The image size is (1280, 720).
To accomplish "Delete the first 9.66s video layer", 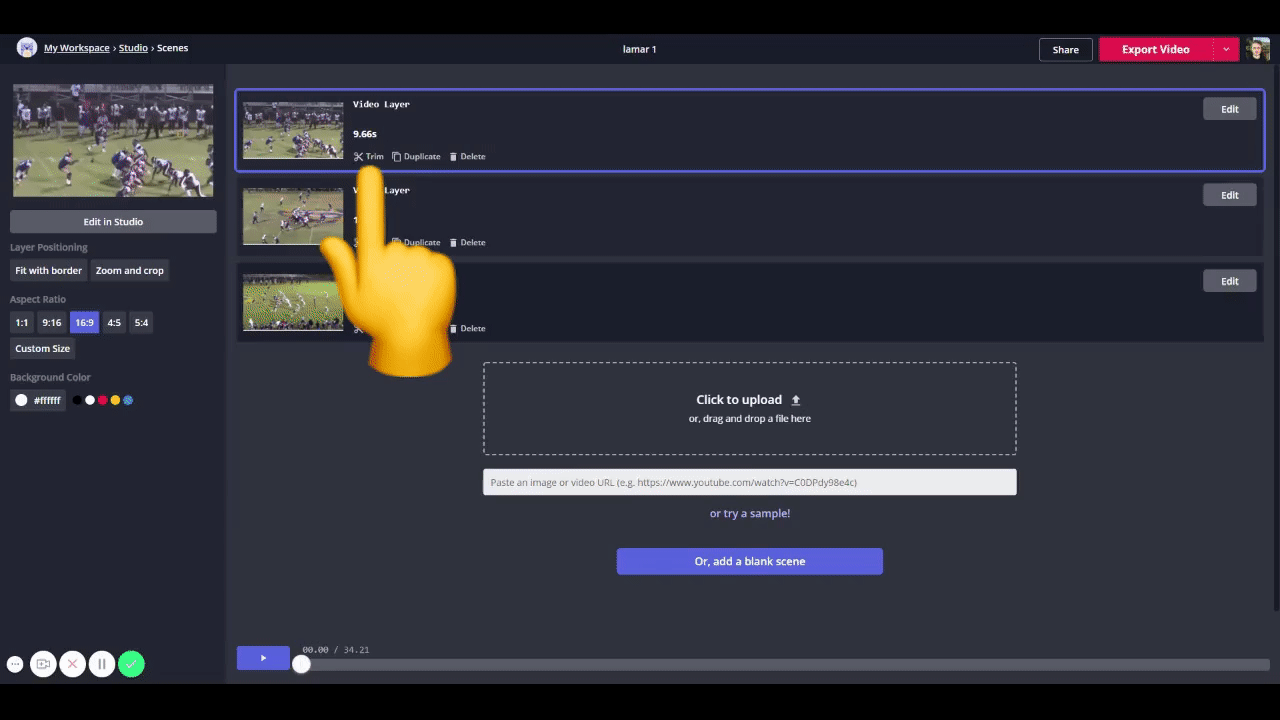I will click(x=467, y=157).
